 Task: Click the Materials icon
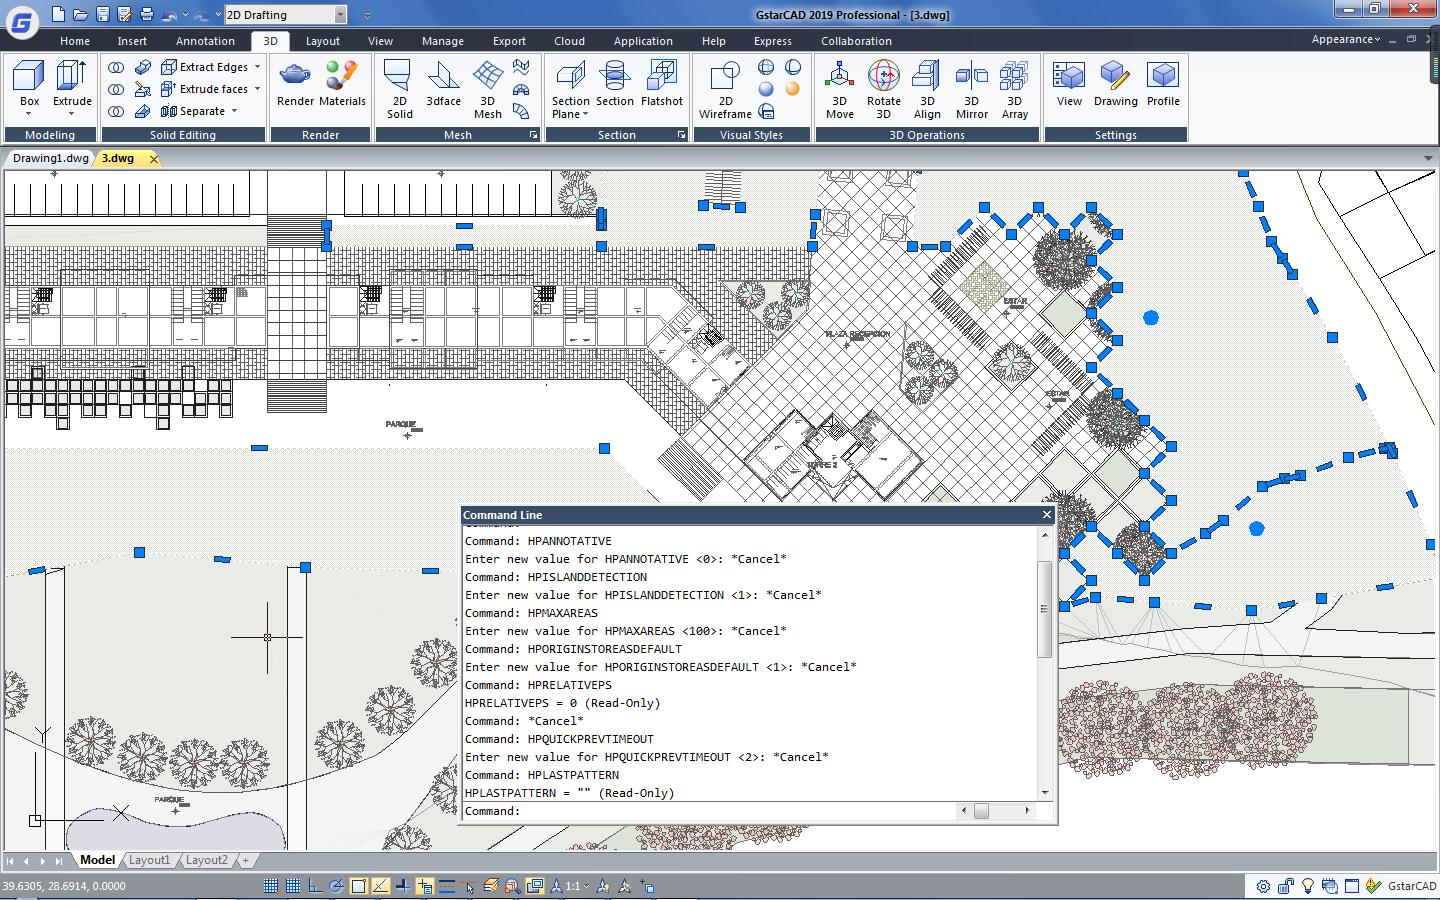[343, 85]
